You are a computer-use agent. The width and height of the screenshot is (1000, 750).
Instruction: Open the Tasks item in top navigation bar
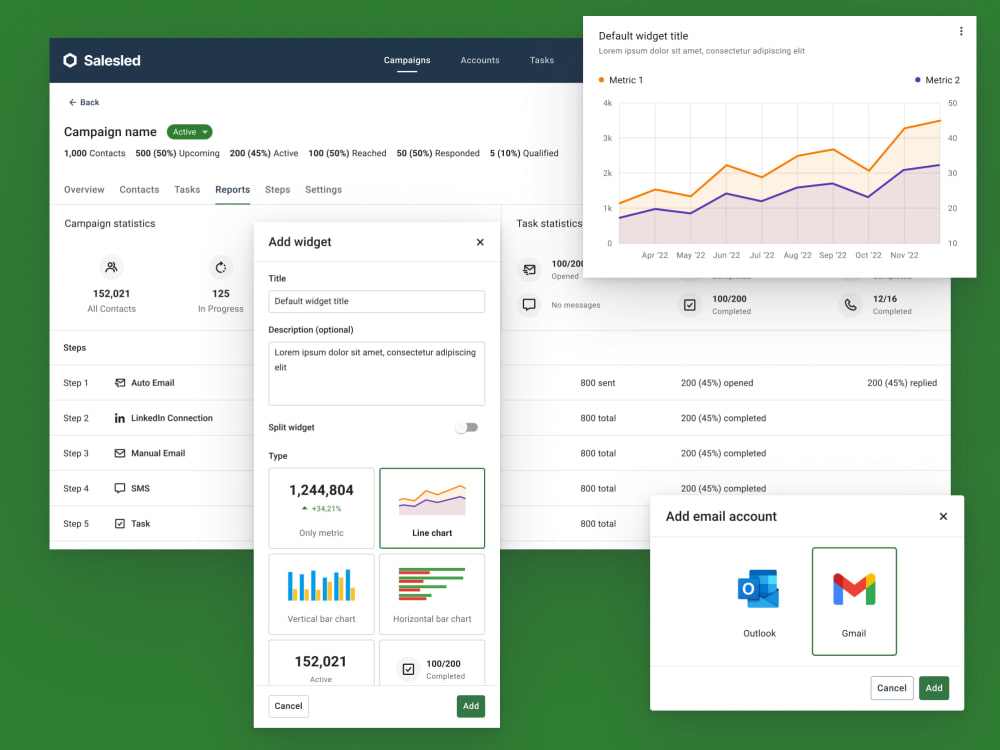541,60
